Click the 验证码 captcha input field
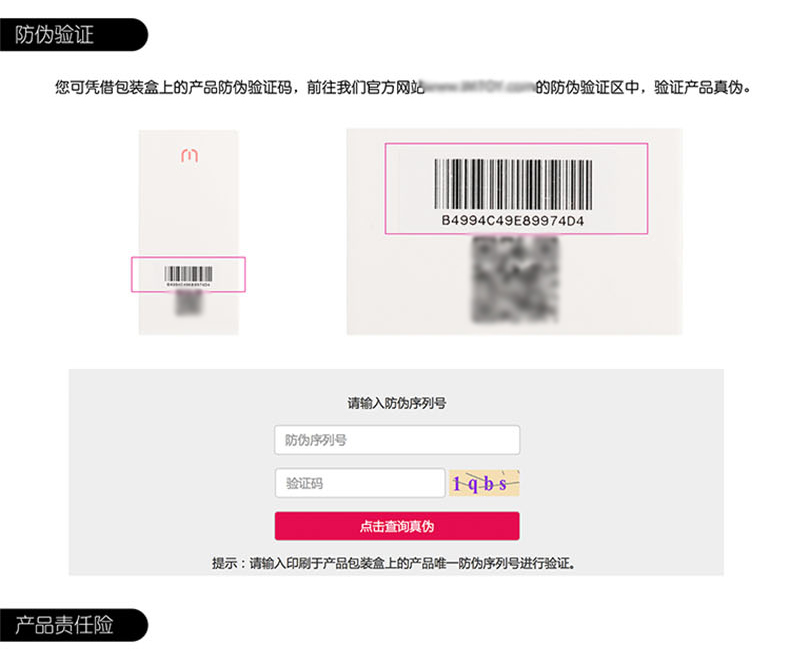Viewport: 790px width, 659px height. [x=360, y=483]
